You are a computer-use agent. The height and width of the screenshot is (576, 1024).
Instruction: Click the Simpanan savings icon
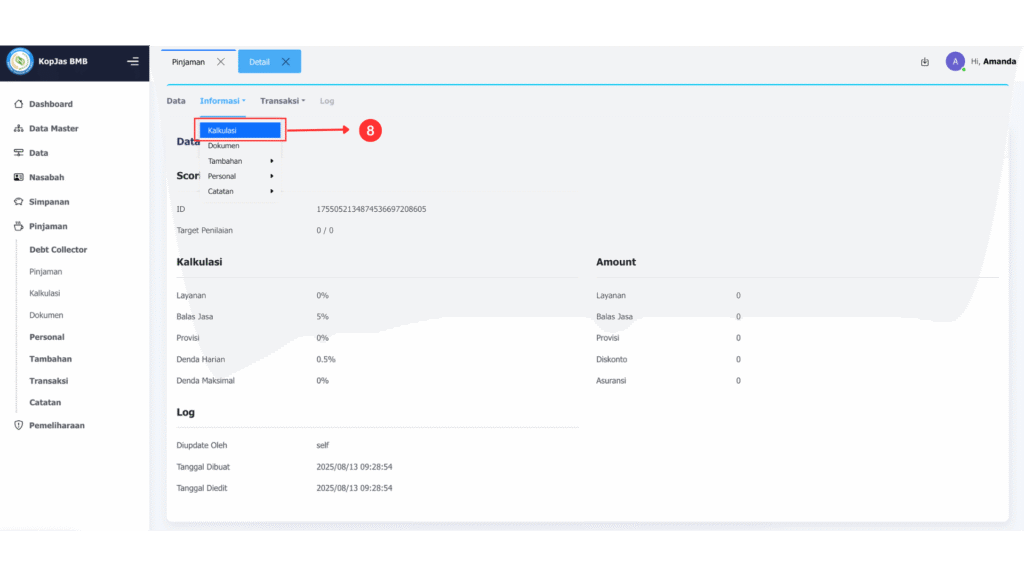(18, 202)
